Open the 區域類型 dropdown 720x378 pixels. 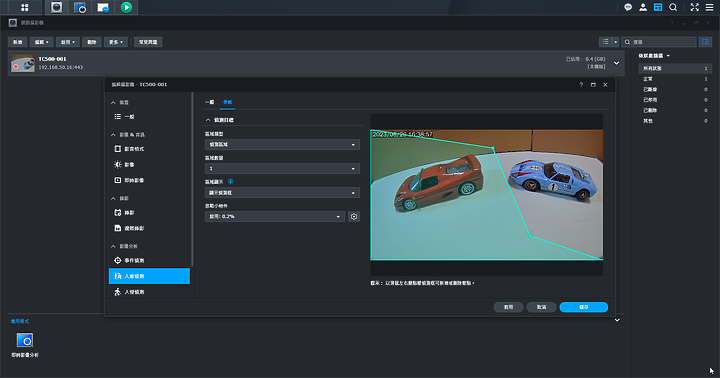pyautogui.click(x=282, y=145)
